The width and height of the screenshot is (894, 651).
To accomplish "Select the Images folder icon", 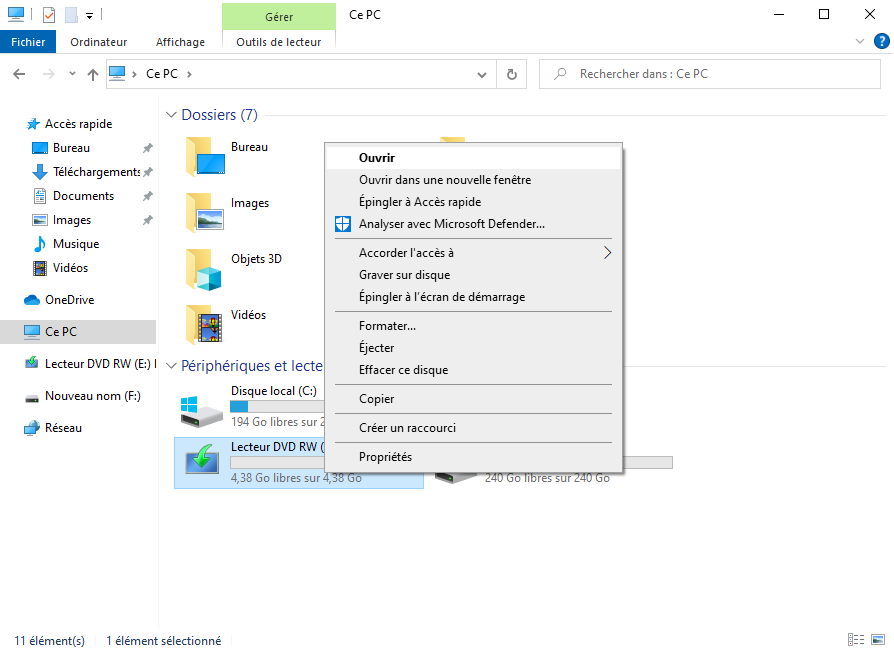I will point(205,213).
